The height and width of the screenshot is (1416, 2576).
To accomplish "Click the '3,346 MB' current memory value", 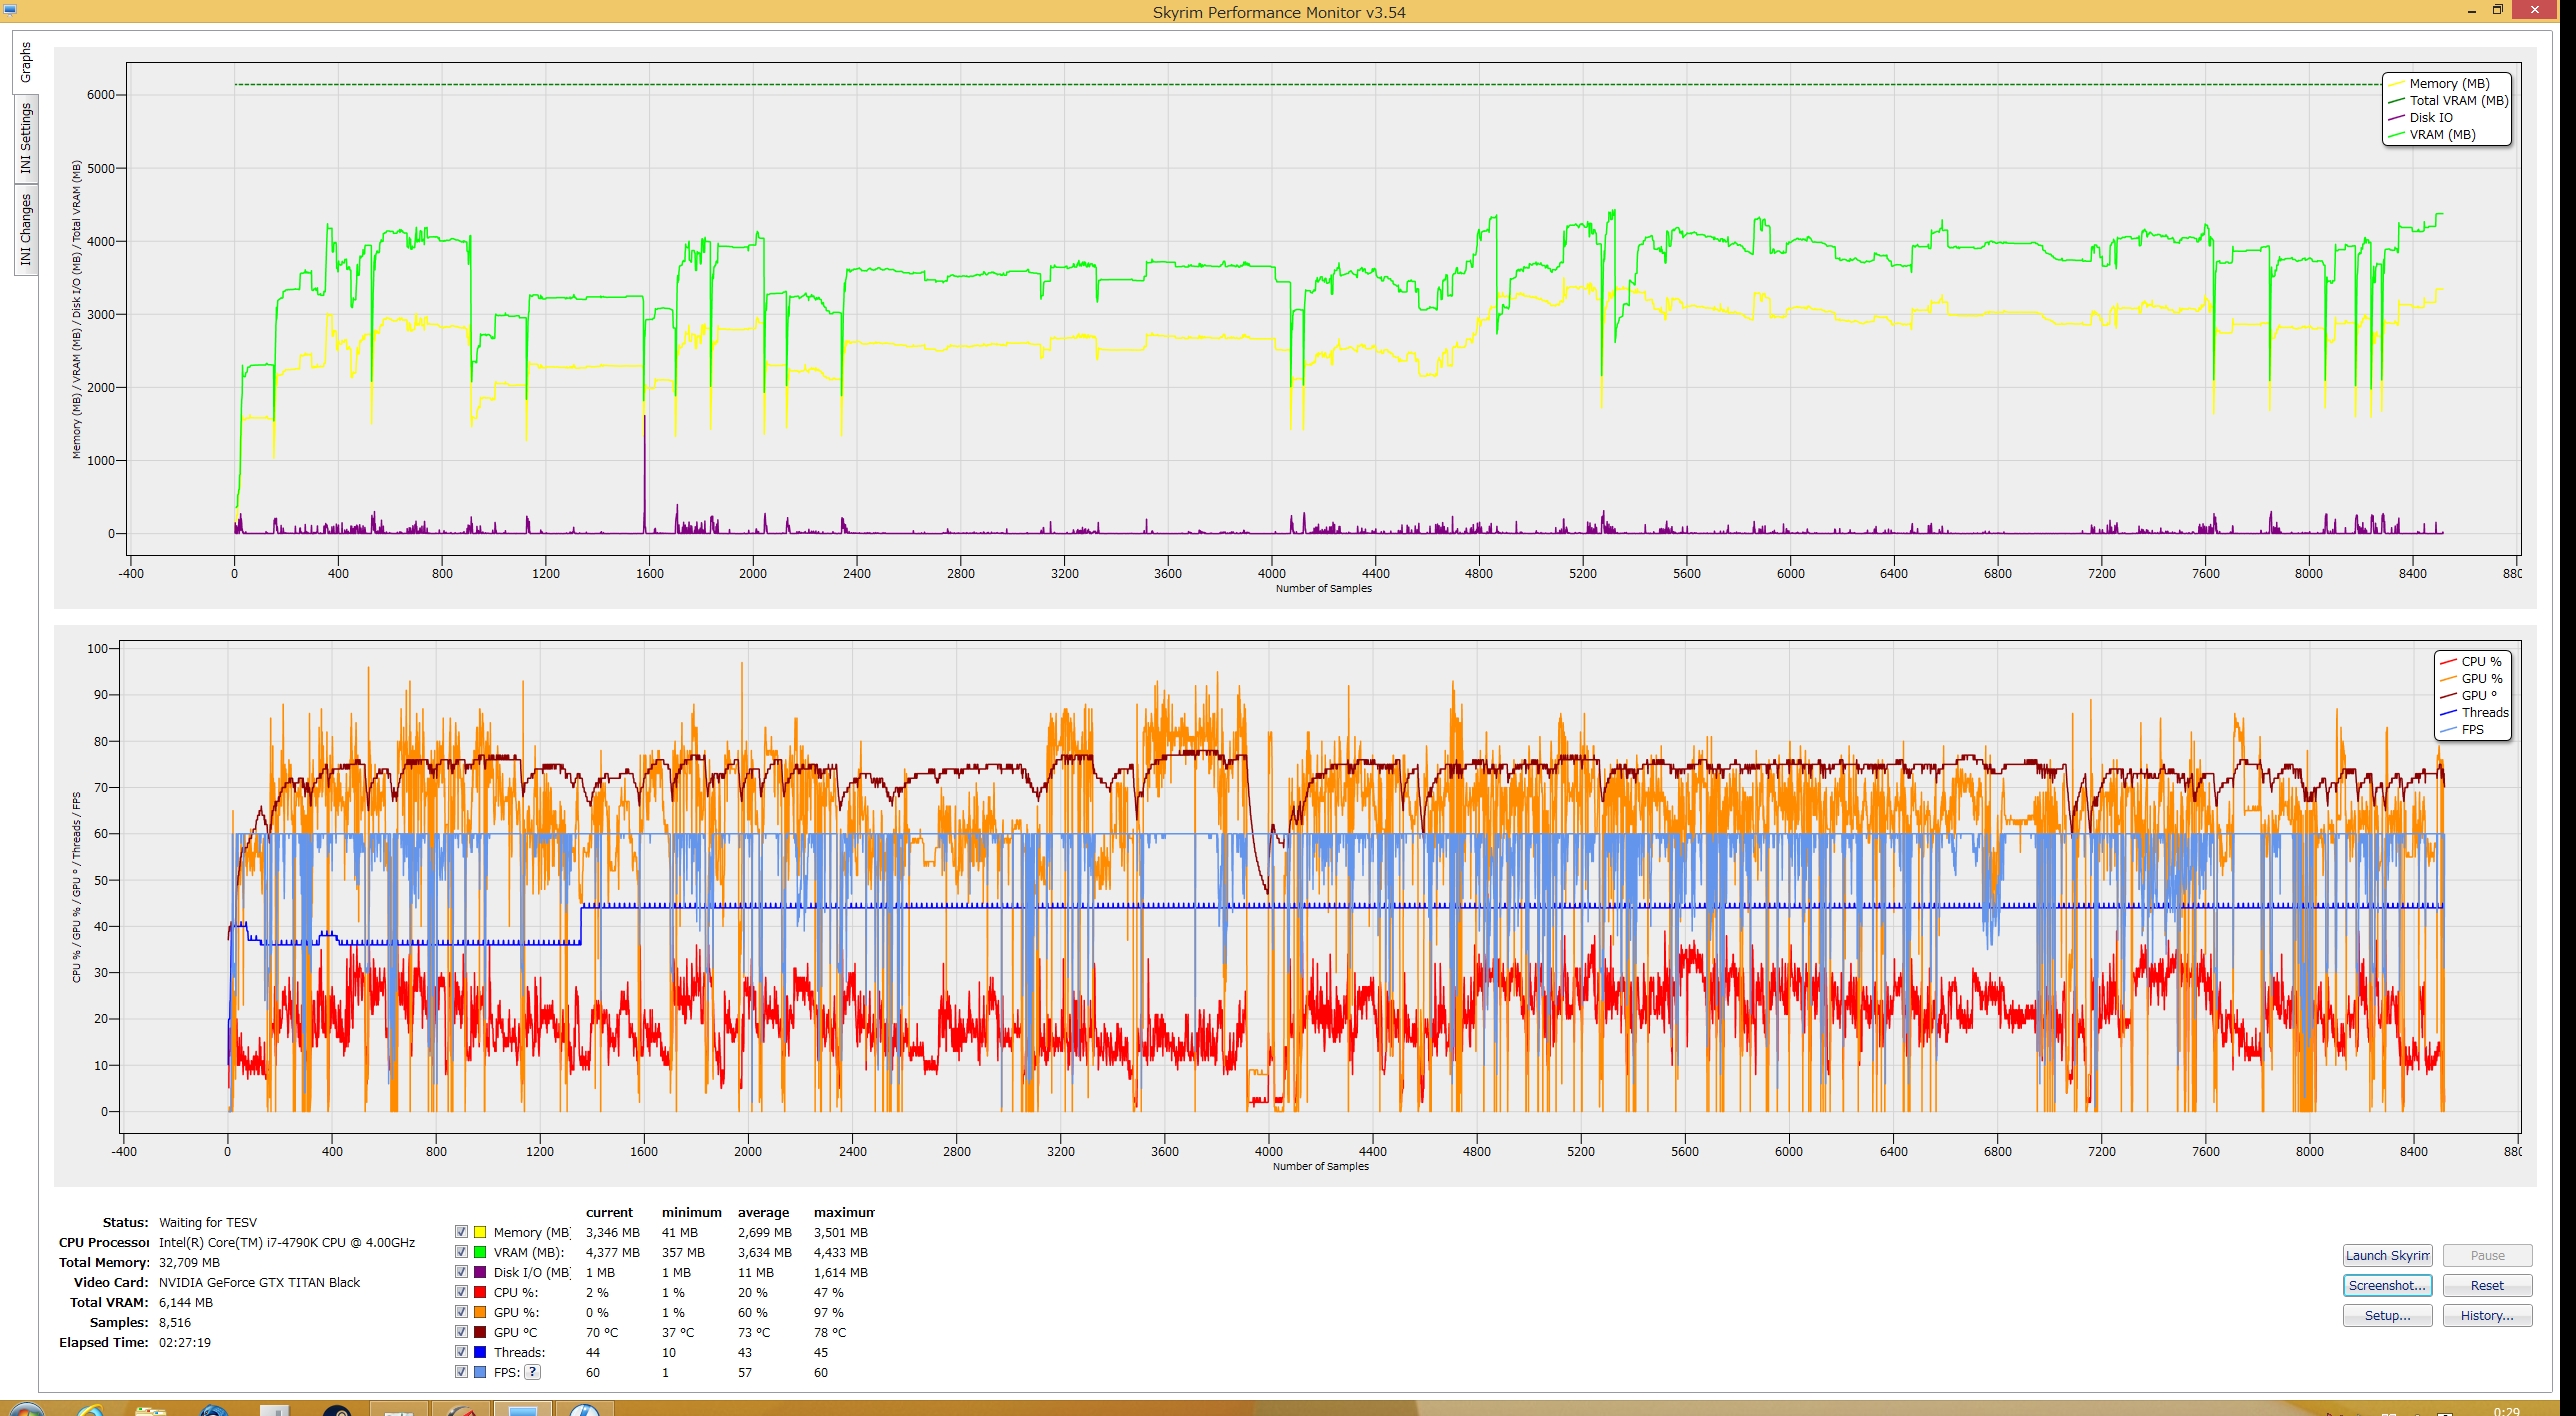I will click(x=612, y=1232).
